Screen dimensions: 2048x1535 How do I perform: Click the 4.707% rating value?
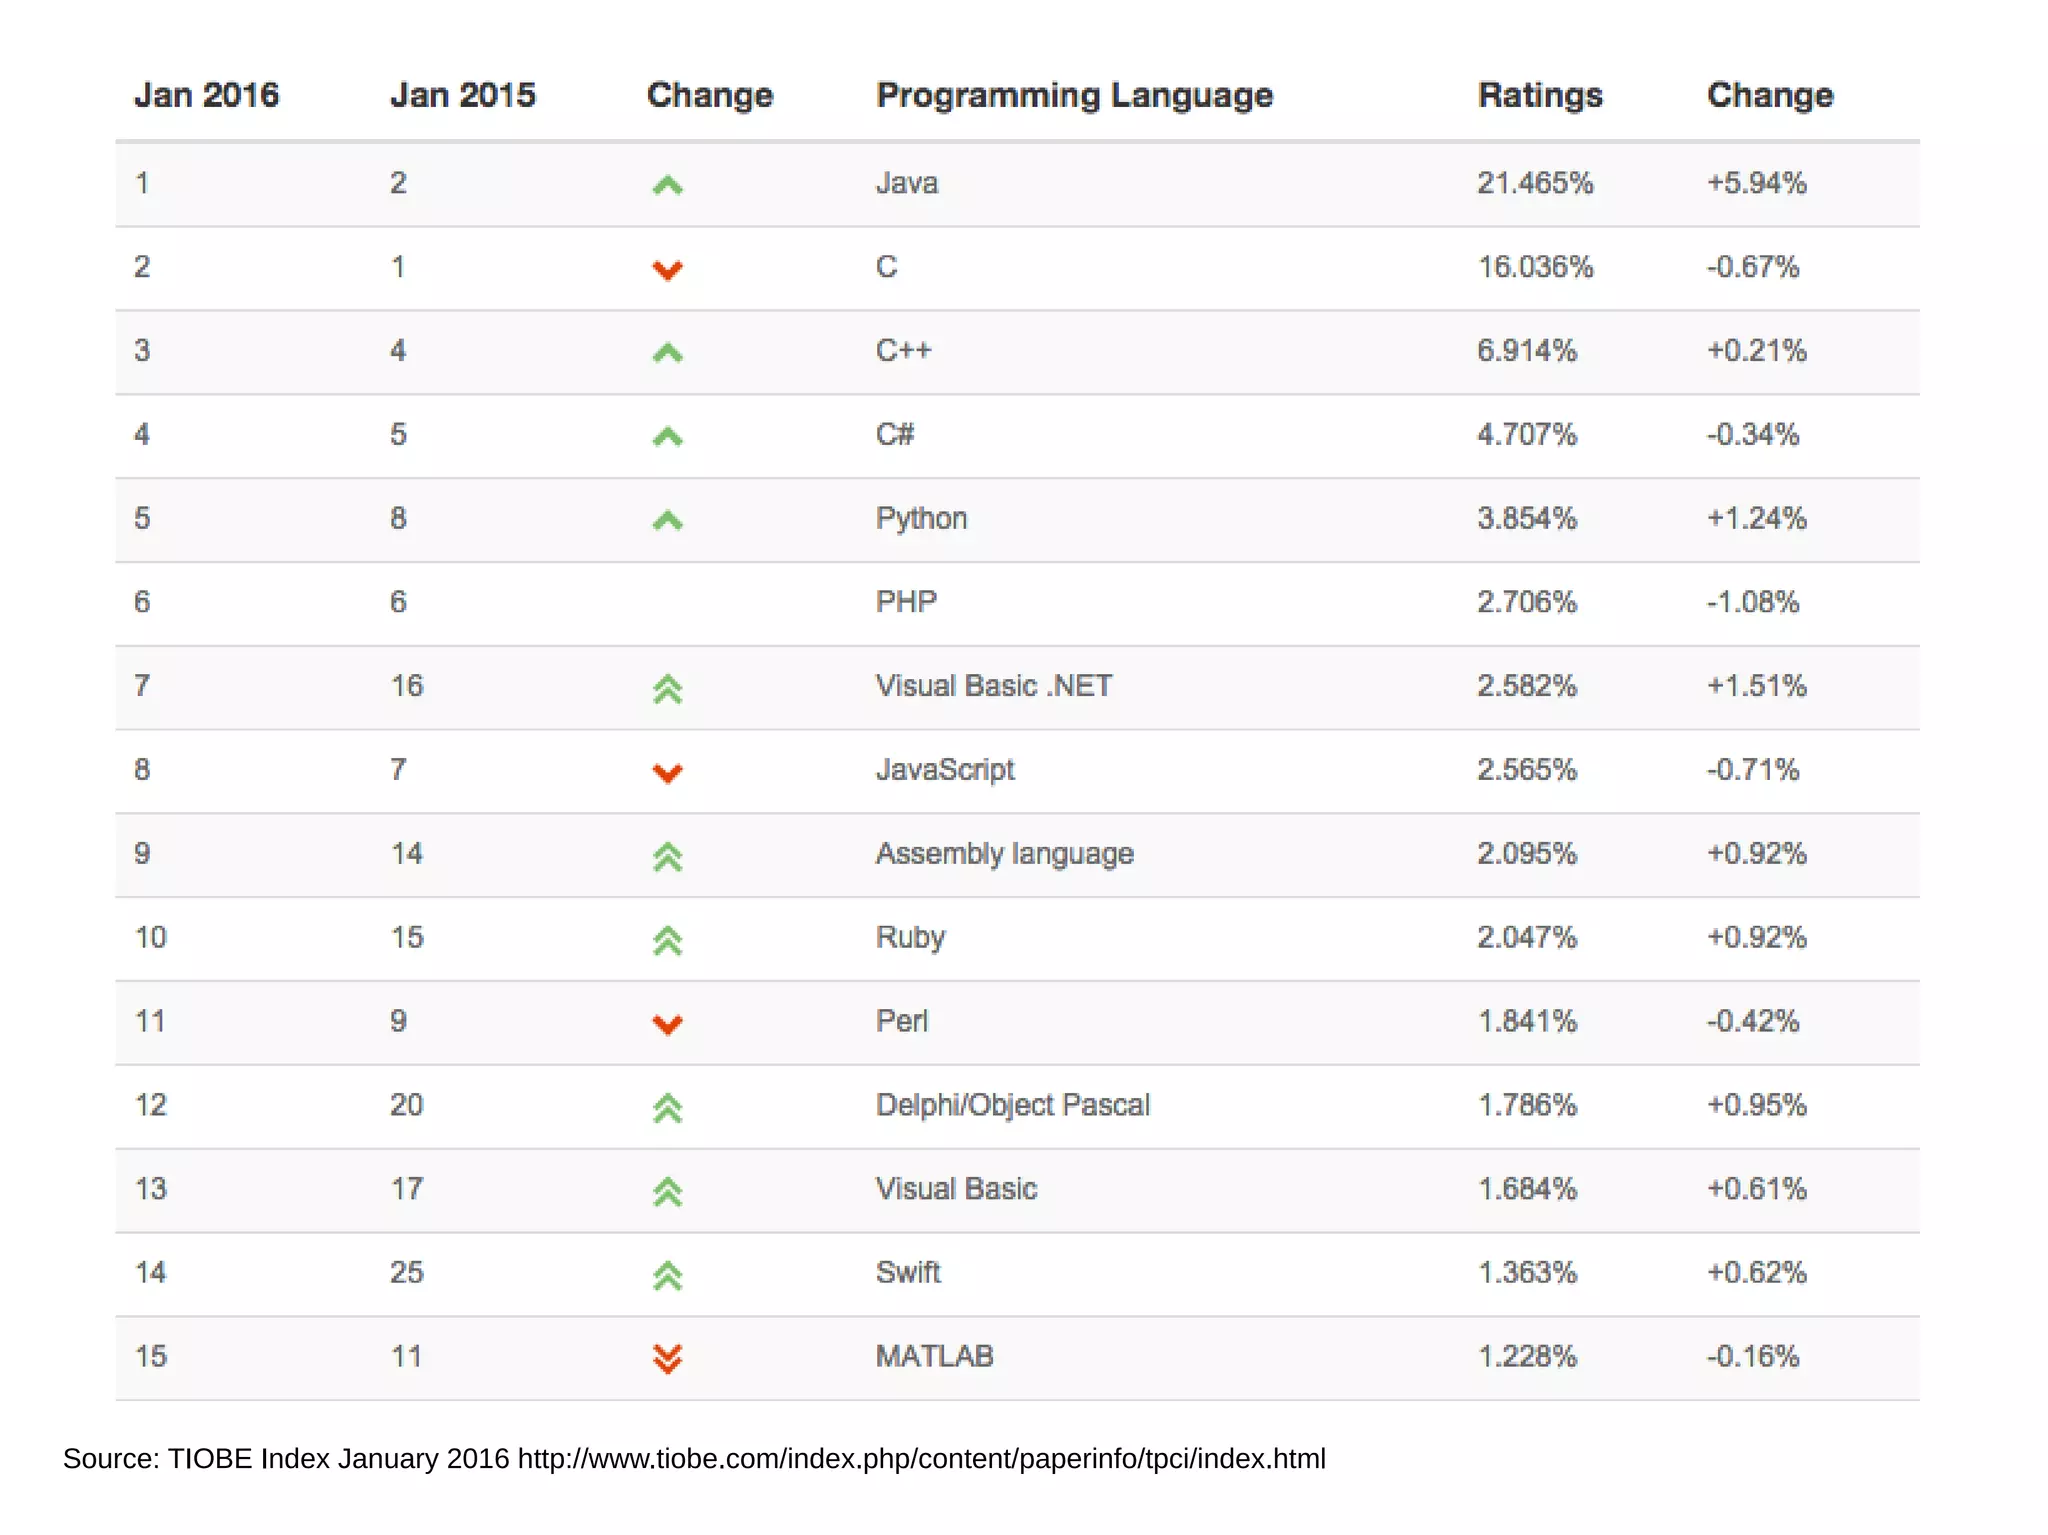coord(1527,434)
